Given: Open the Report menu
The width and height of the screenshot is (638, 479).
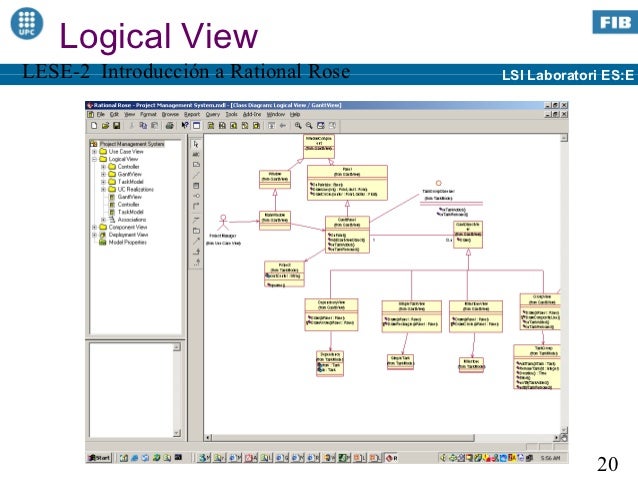Looking at the screenshot, I should [192, 115].
